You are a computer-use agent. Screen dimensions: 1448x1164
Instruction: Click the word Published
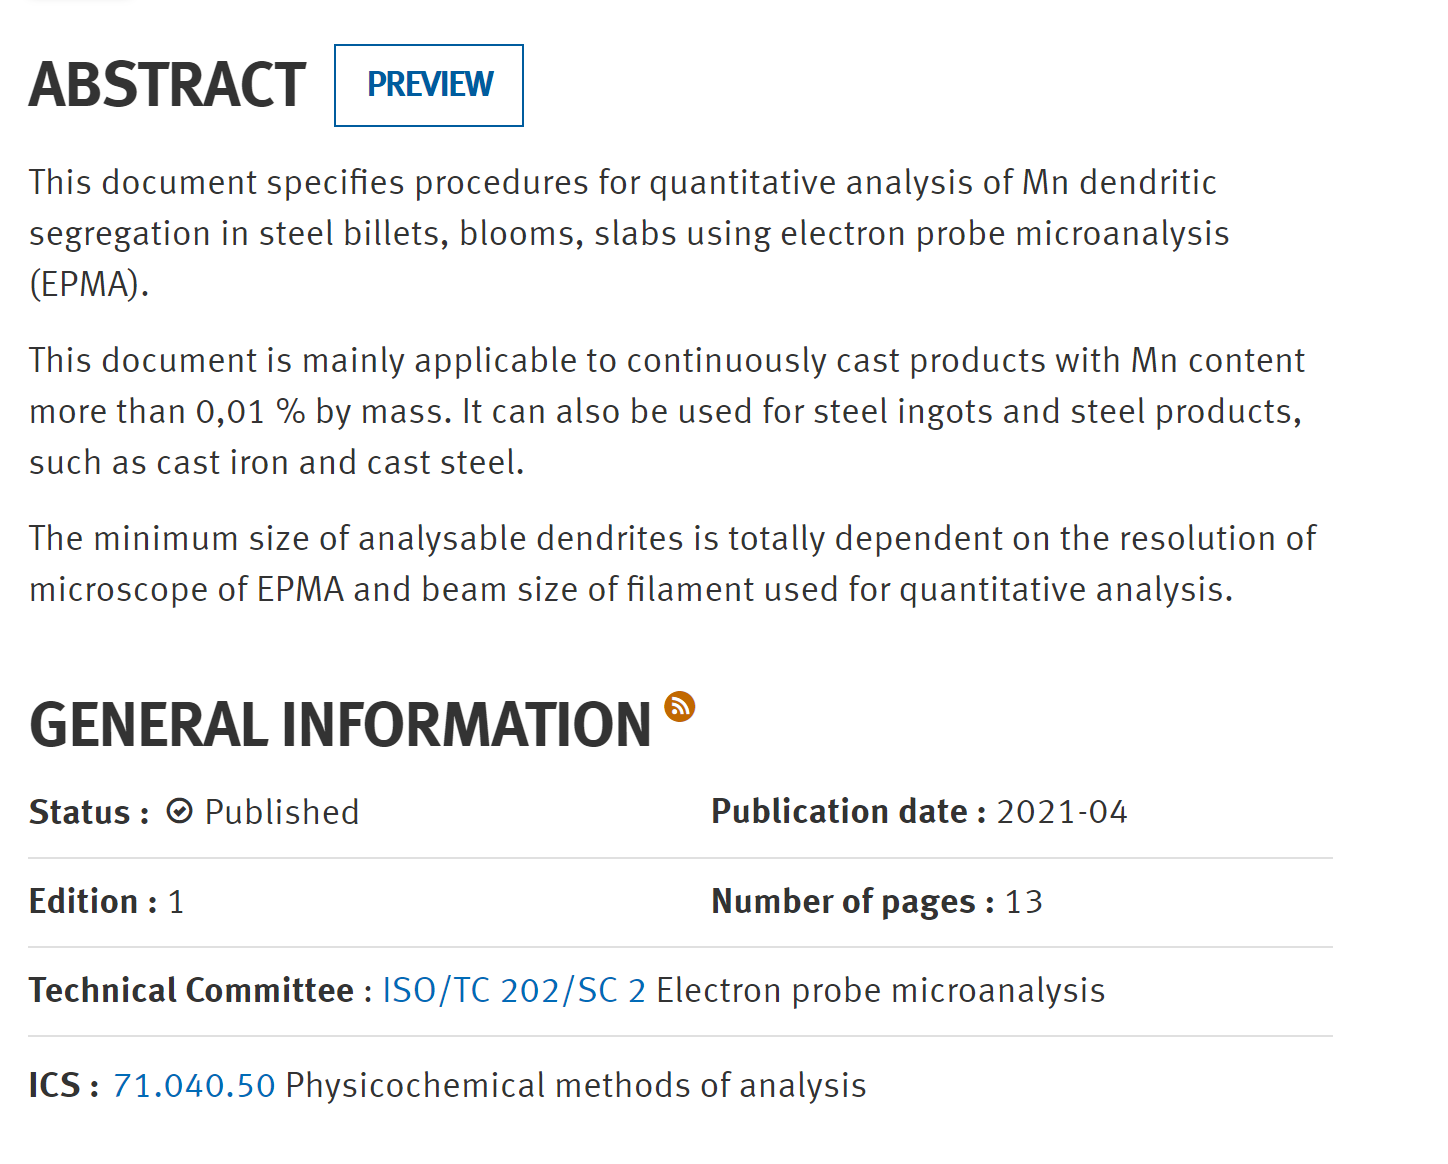pyautogui.click(x=282, y=812)
